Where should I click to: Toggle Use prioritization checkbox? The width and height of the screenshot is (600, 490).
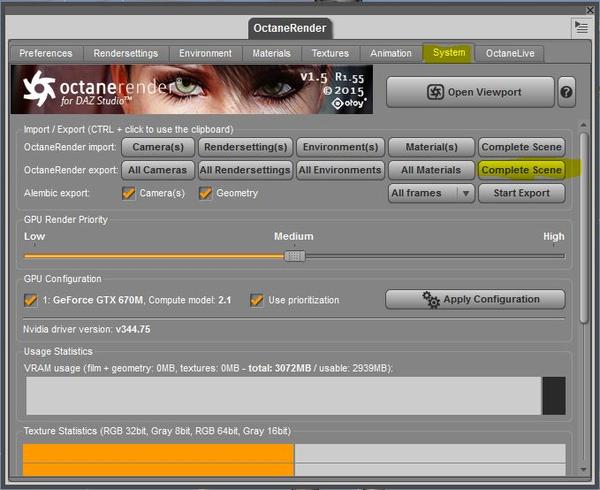257,300
